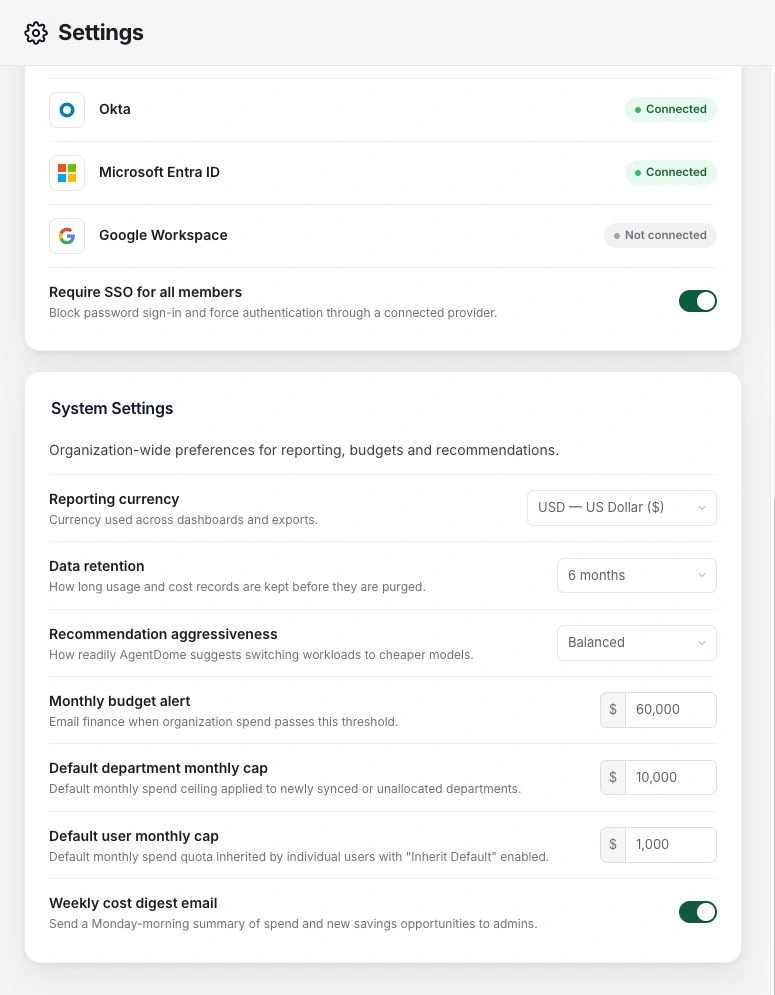Click the Google Workspace provider name
Image resolution: width=775 pixels, height=995 pixels.
point(163,235)
